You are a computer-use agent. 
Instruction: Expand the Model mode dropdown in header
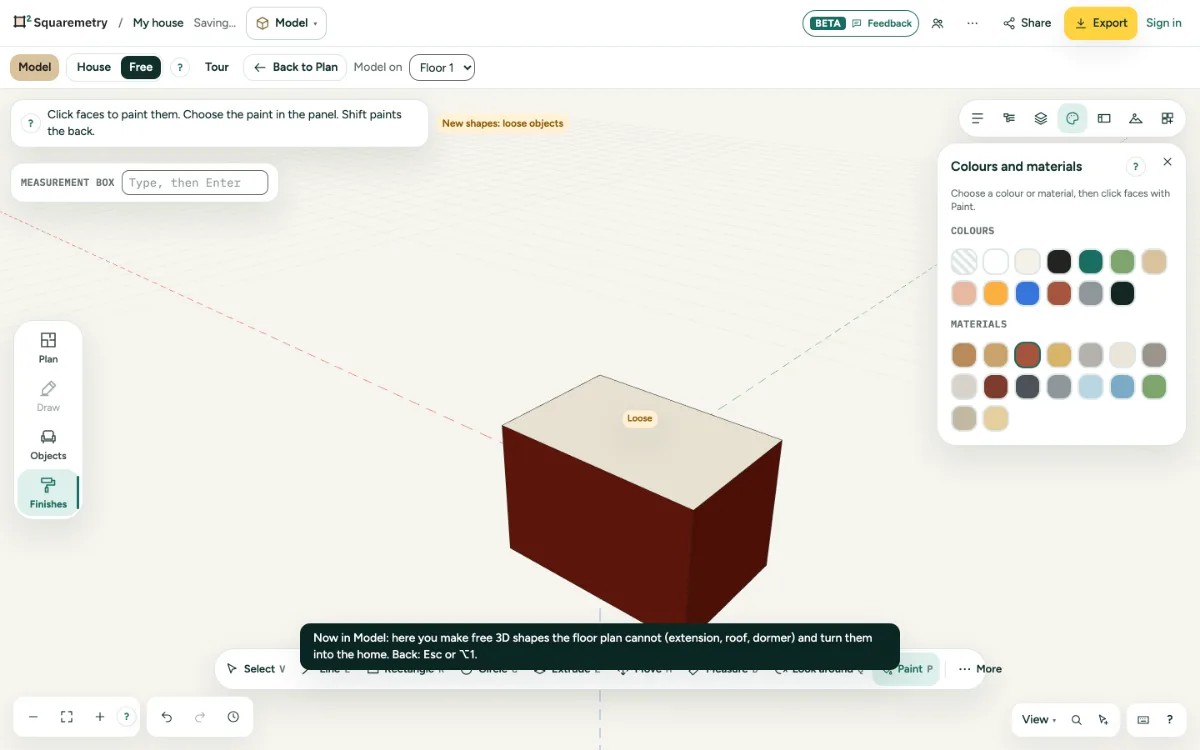point(286,23)
